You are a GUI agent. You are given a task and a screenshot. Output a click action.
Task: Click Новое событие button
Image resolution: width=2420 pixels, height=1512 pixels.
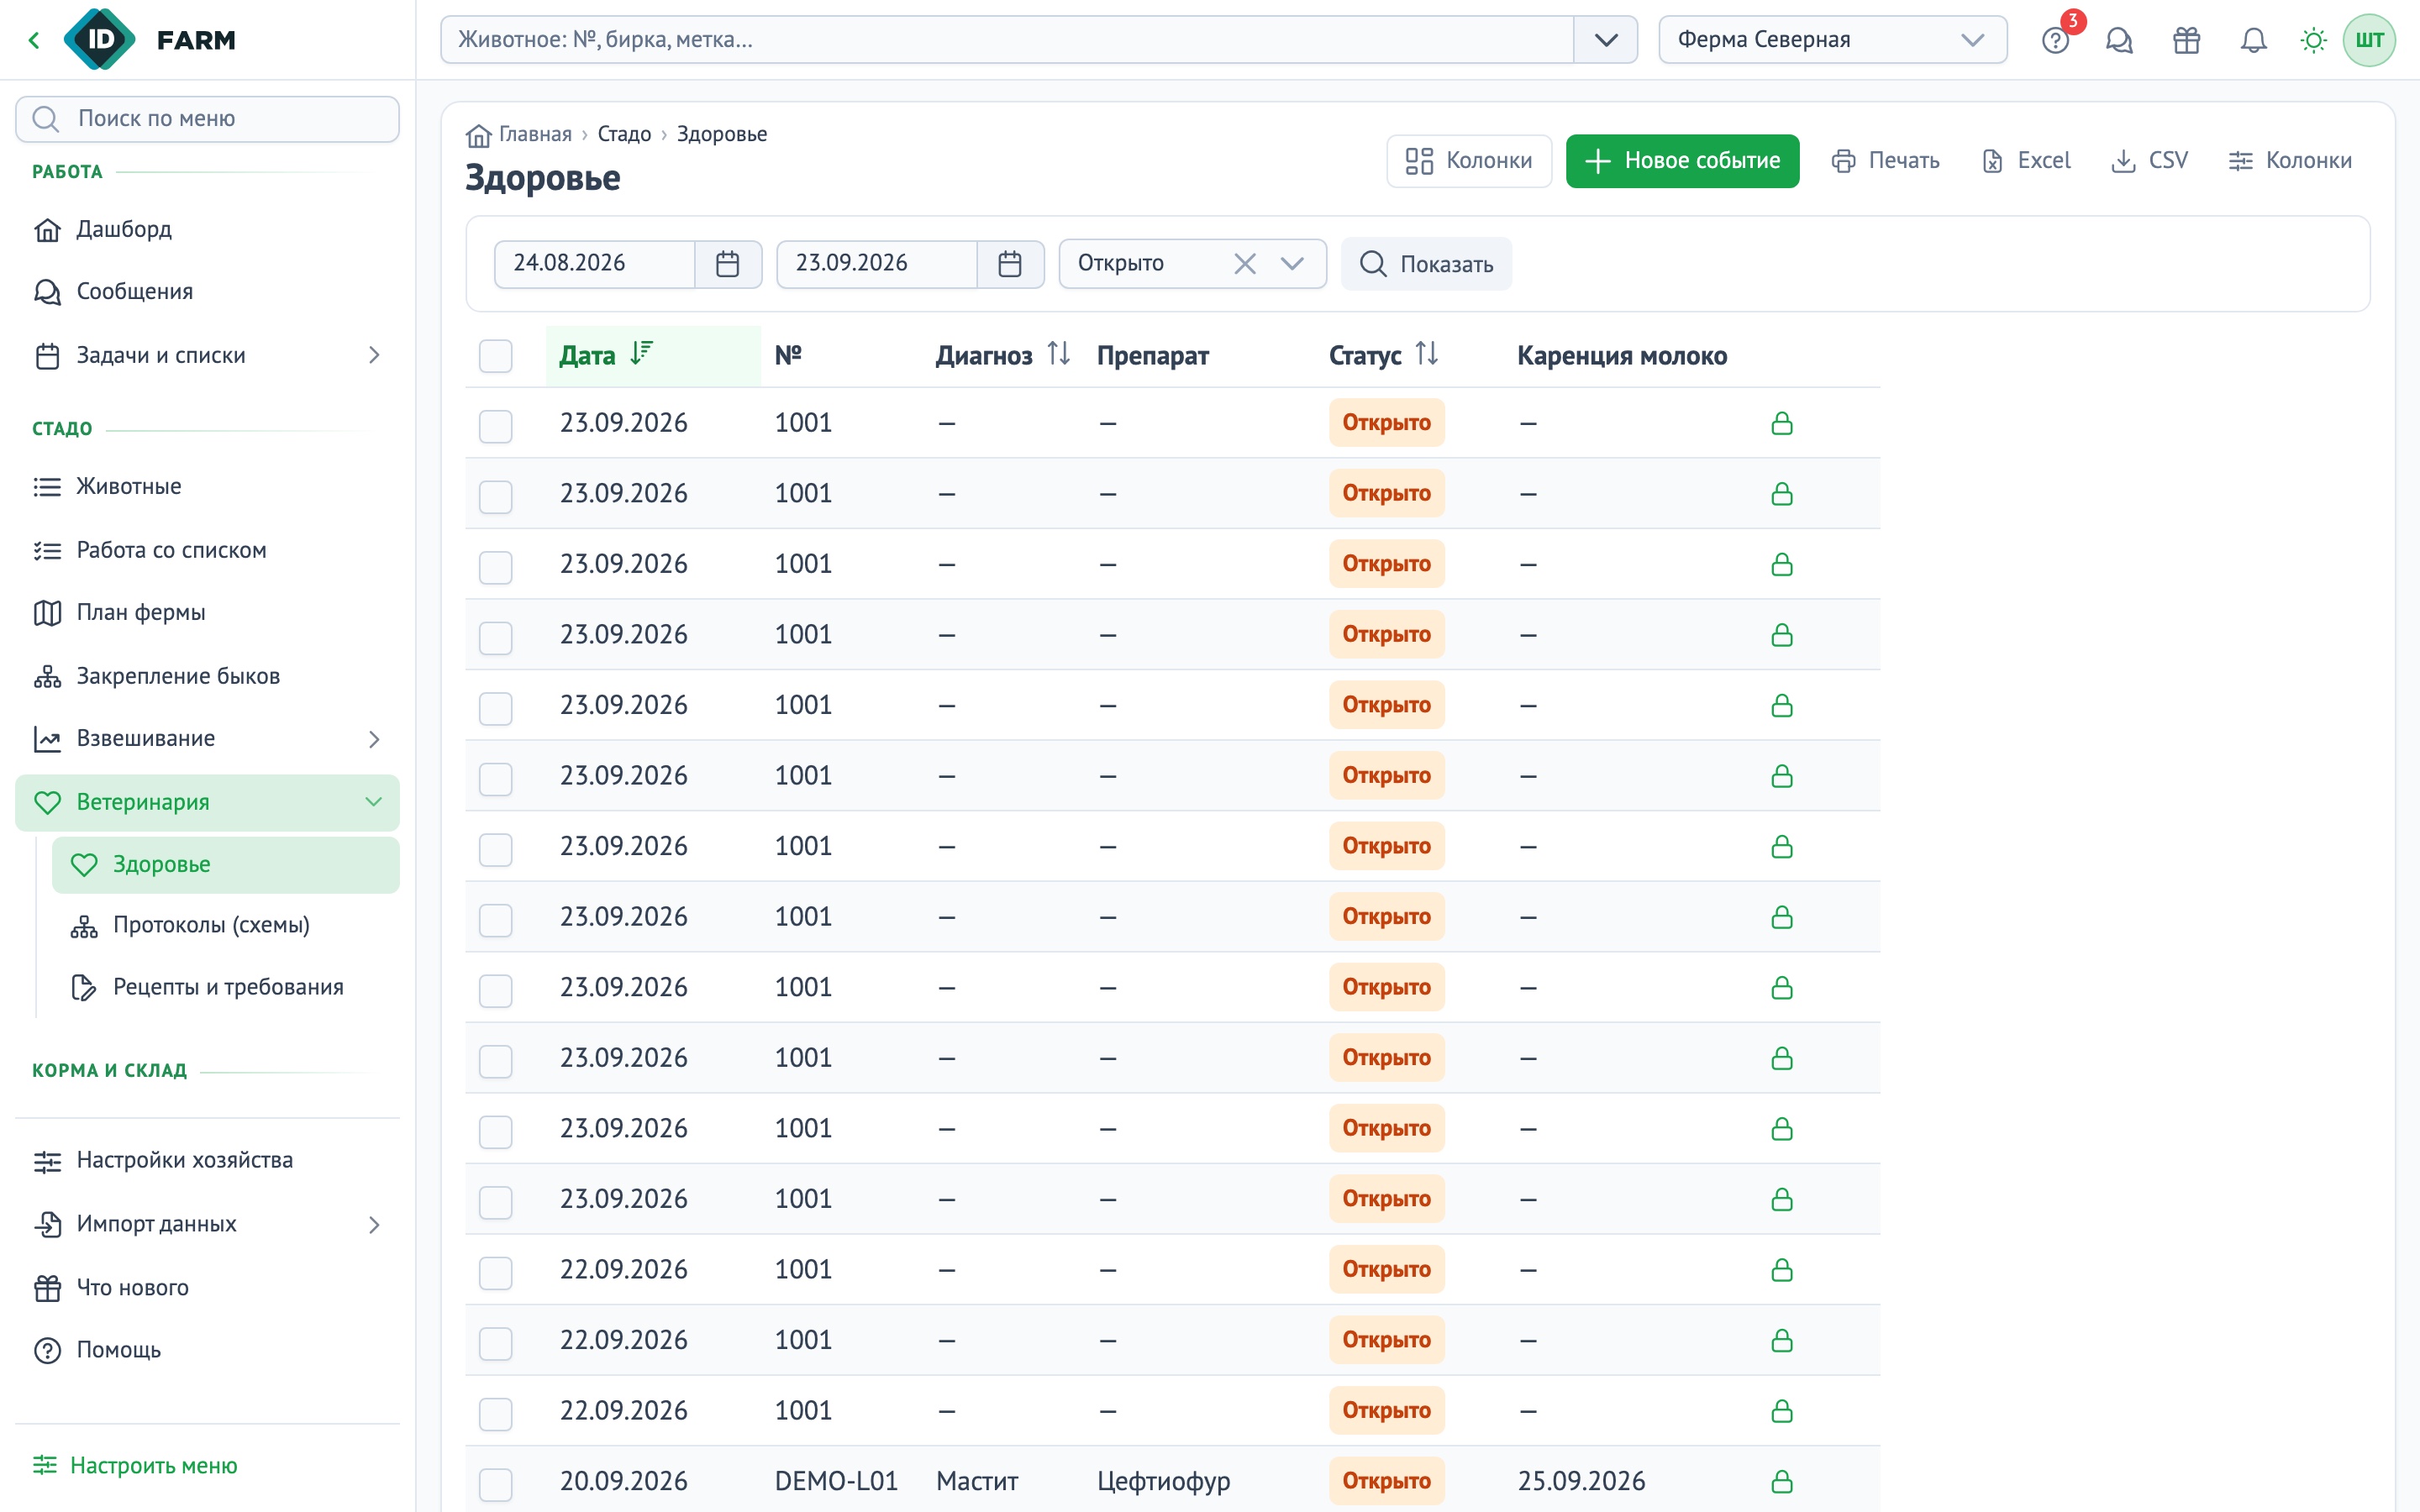(1682, 161)
